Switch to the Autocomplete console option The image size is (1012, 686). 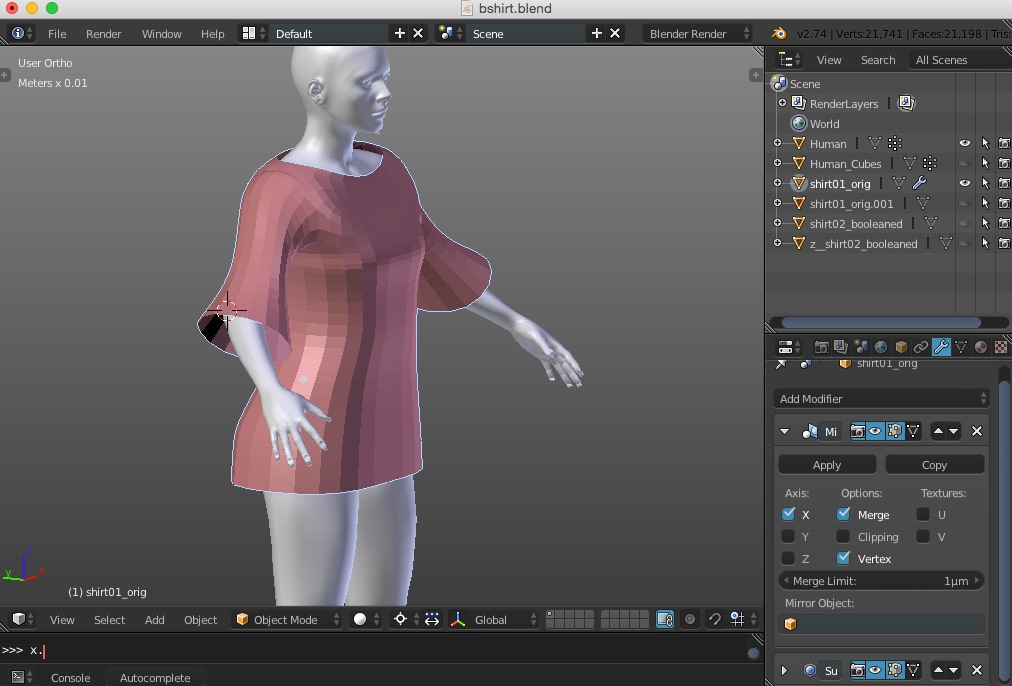(x=154, y=677)
